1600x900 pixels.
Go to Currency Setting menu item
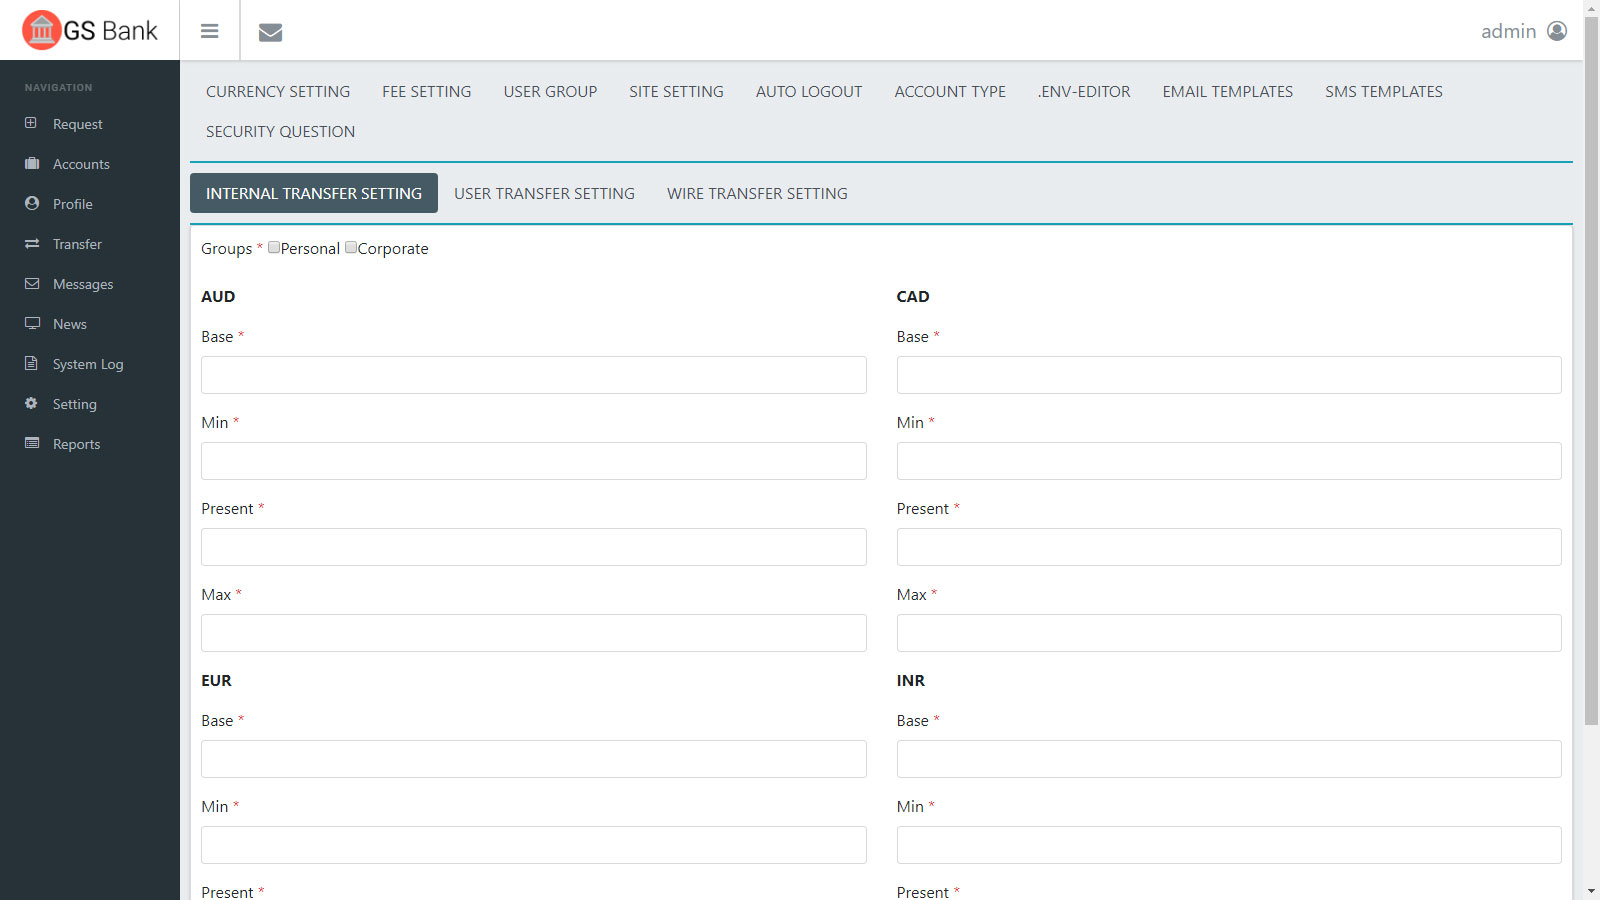[x=278, y=91]
